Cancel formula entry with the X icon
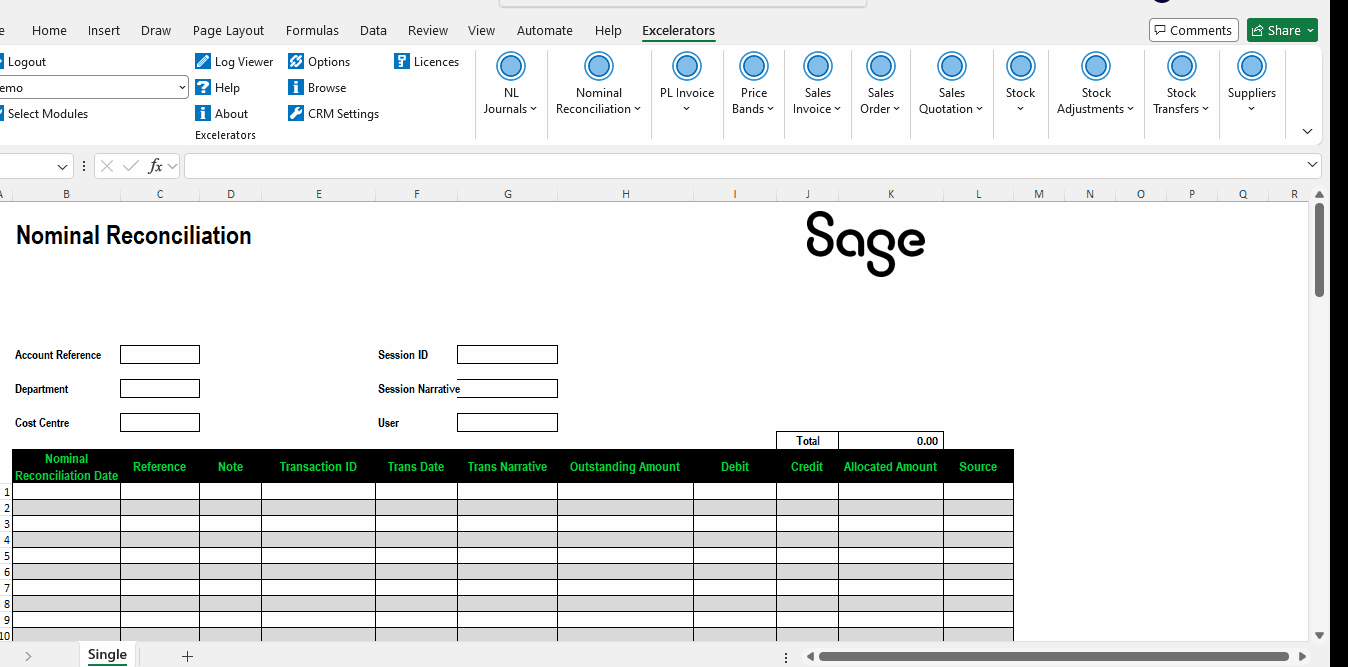1348x667 pixels. coord(107,166)
